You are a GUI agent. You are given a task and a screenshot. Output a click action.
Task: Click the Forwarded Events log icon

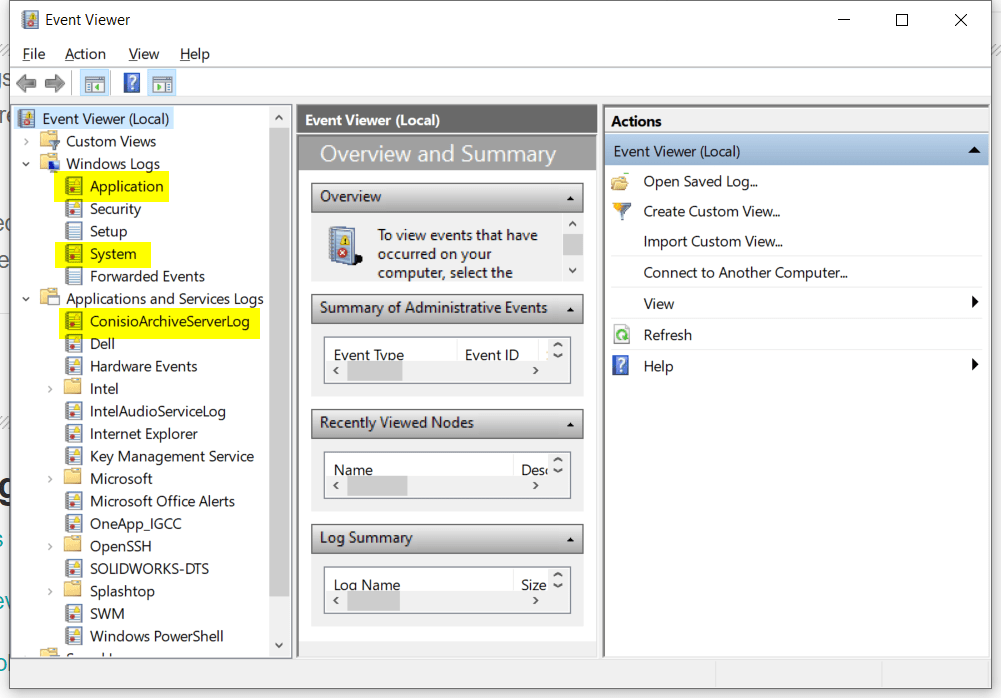[74, 277]
